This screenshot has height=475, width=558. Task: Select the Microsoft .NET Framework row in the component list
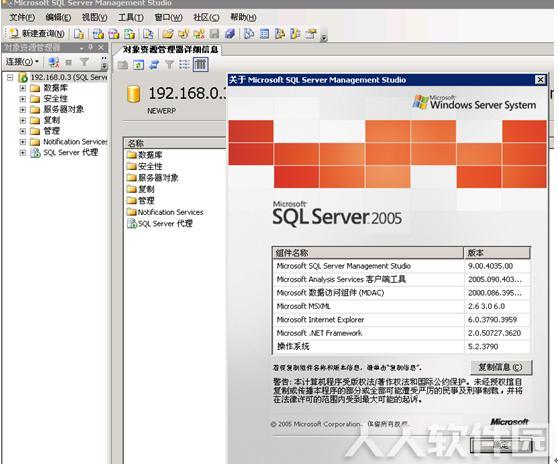coord(401,333)
